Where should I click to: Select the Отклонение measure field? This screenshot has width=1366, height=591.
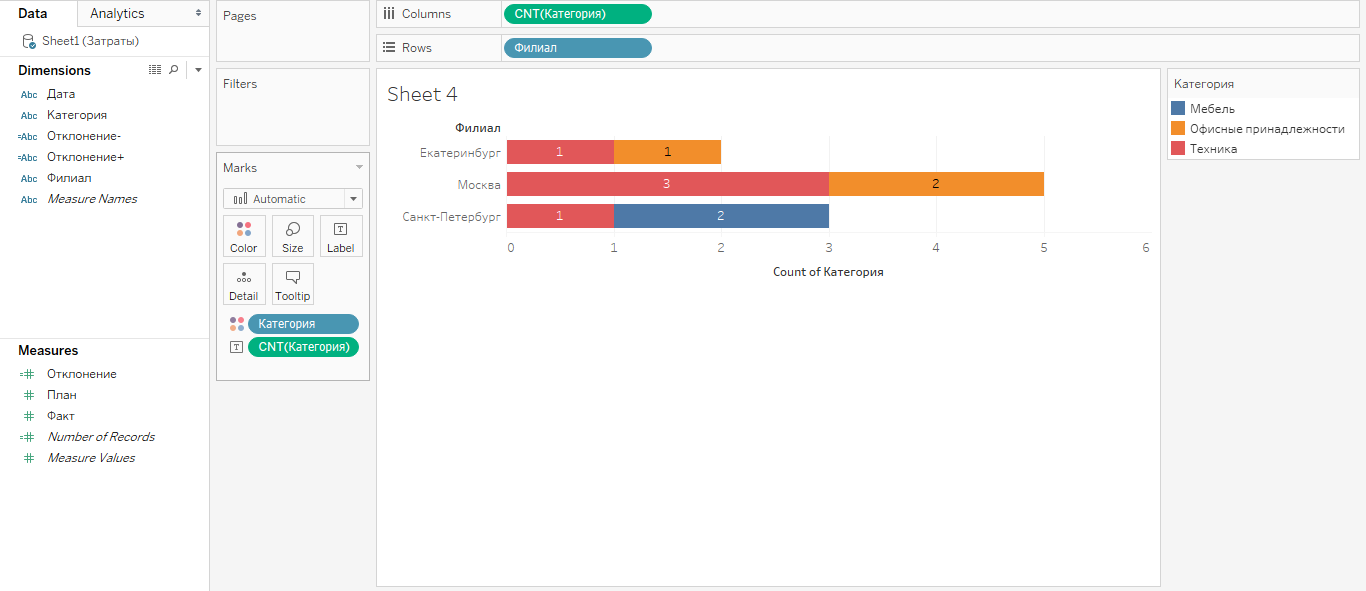click(x=81, y=374)
